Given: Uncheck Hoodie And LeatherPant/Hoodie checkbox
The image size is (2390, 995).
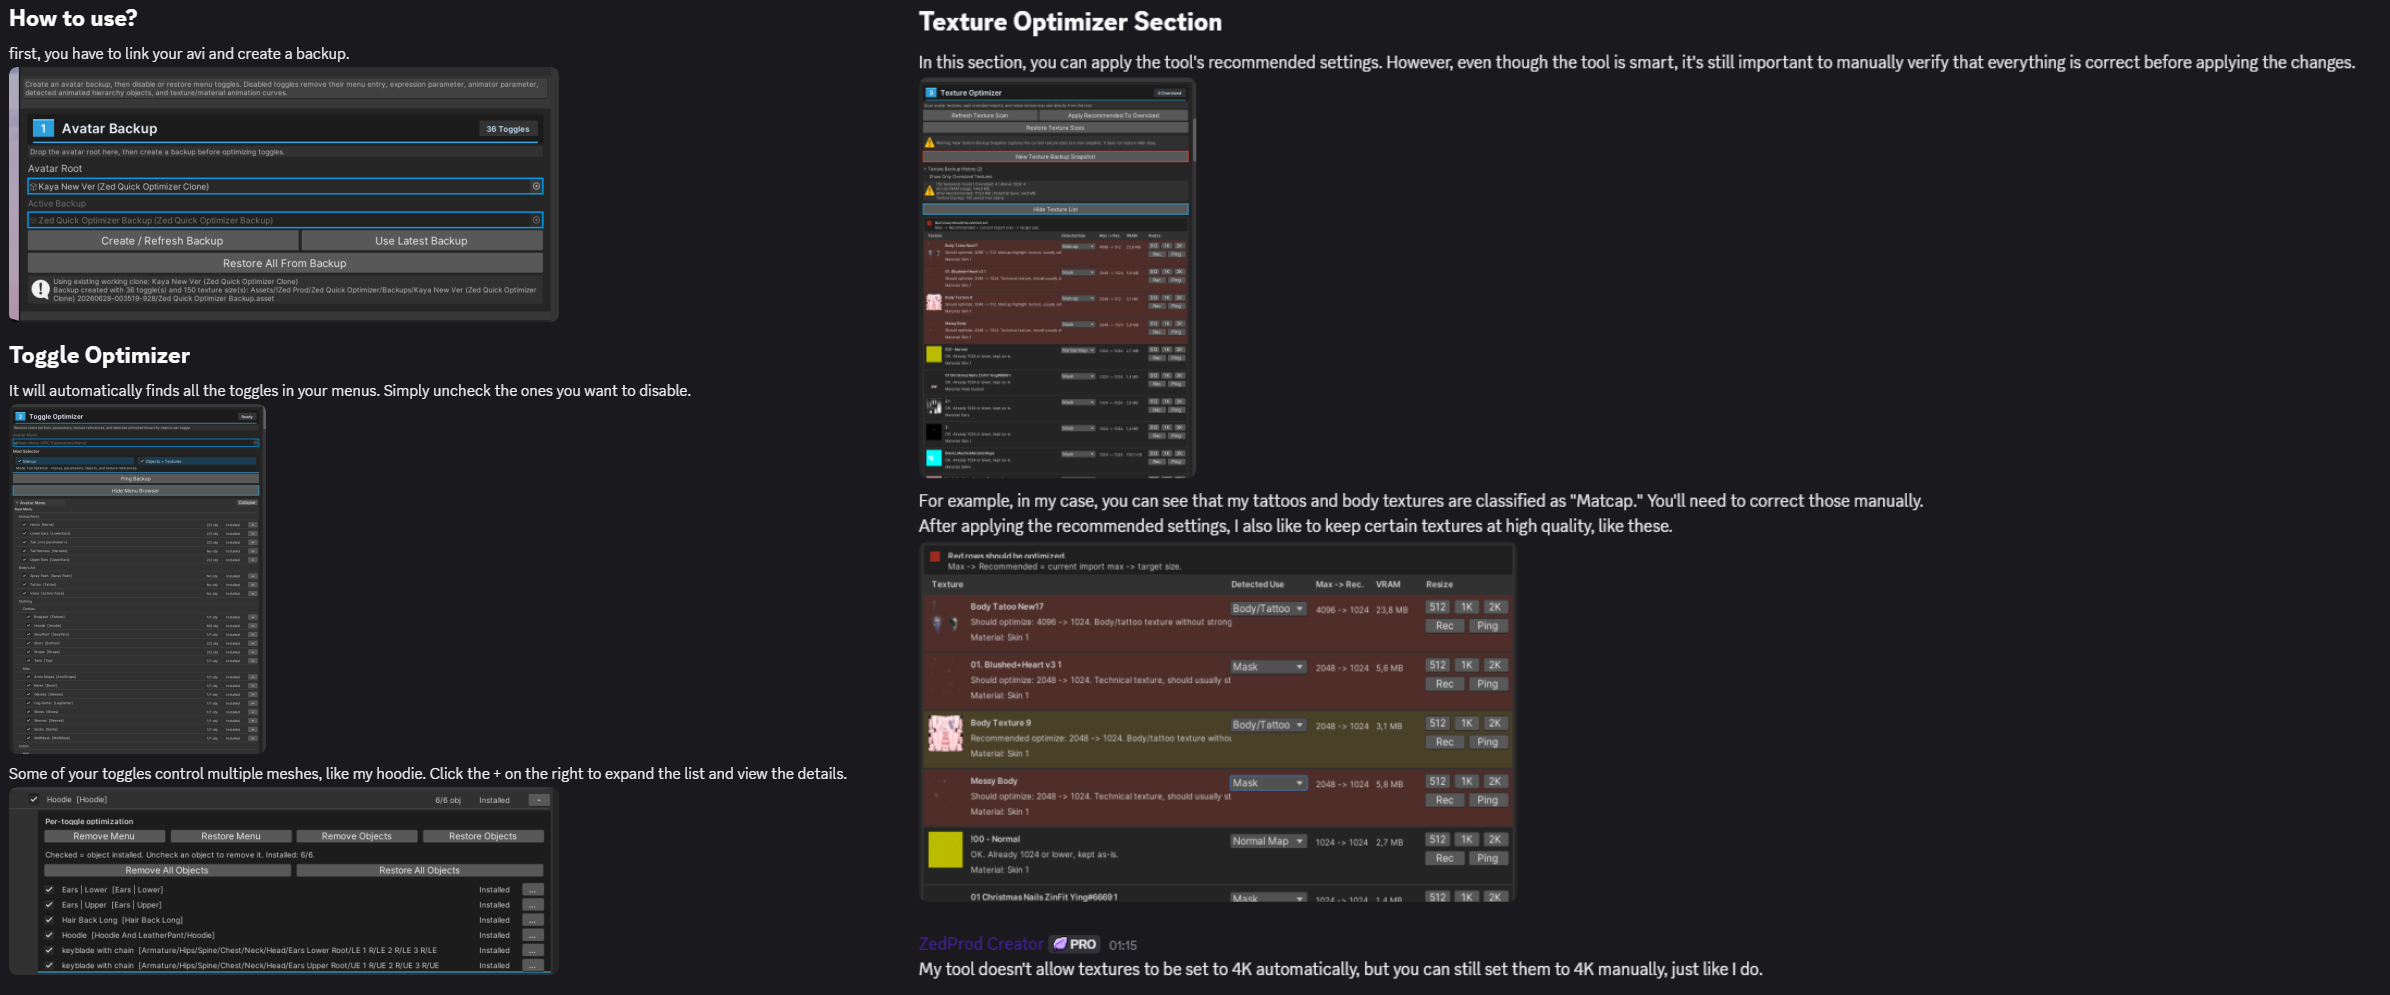Looking at the screenshot, I should click(x=49, y=935).
